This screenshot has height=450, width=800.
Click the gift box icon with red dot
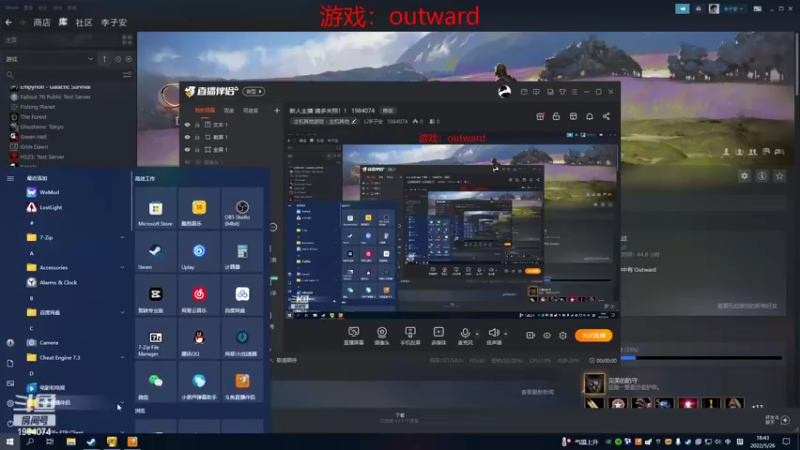[x=540, y=116]
